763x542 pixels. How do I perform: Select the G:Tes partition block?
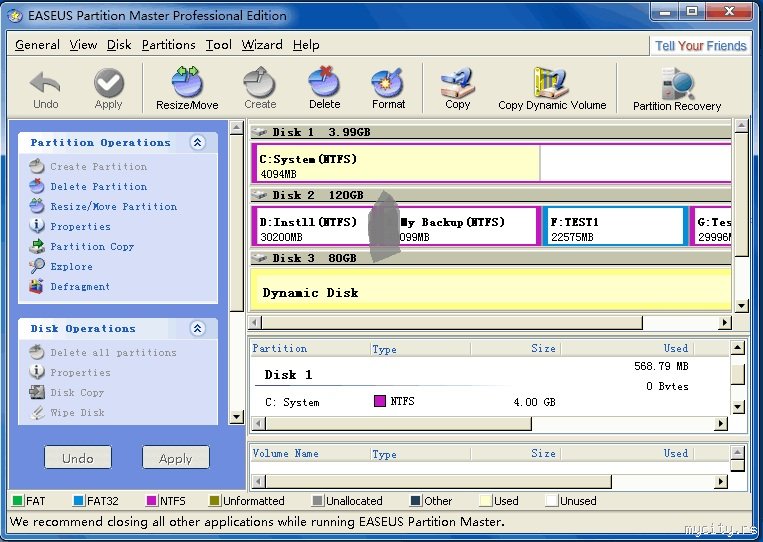click(711, 226)
